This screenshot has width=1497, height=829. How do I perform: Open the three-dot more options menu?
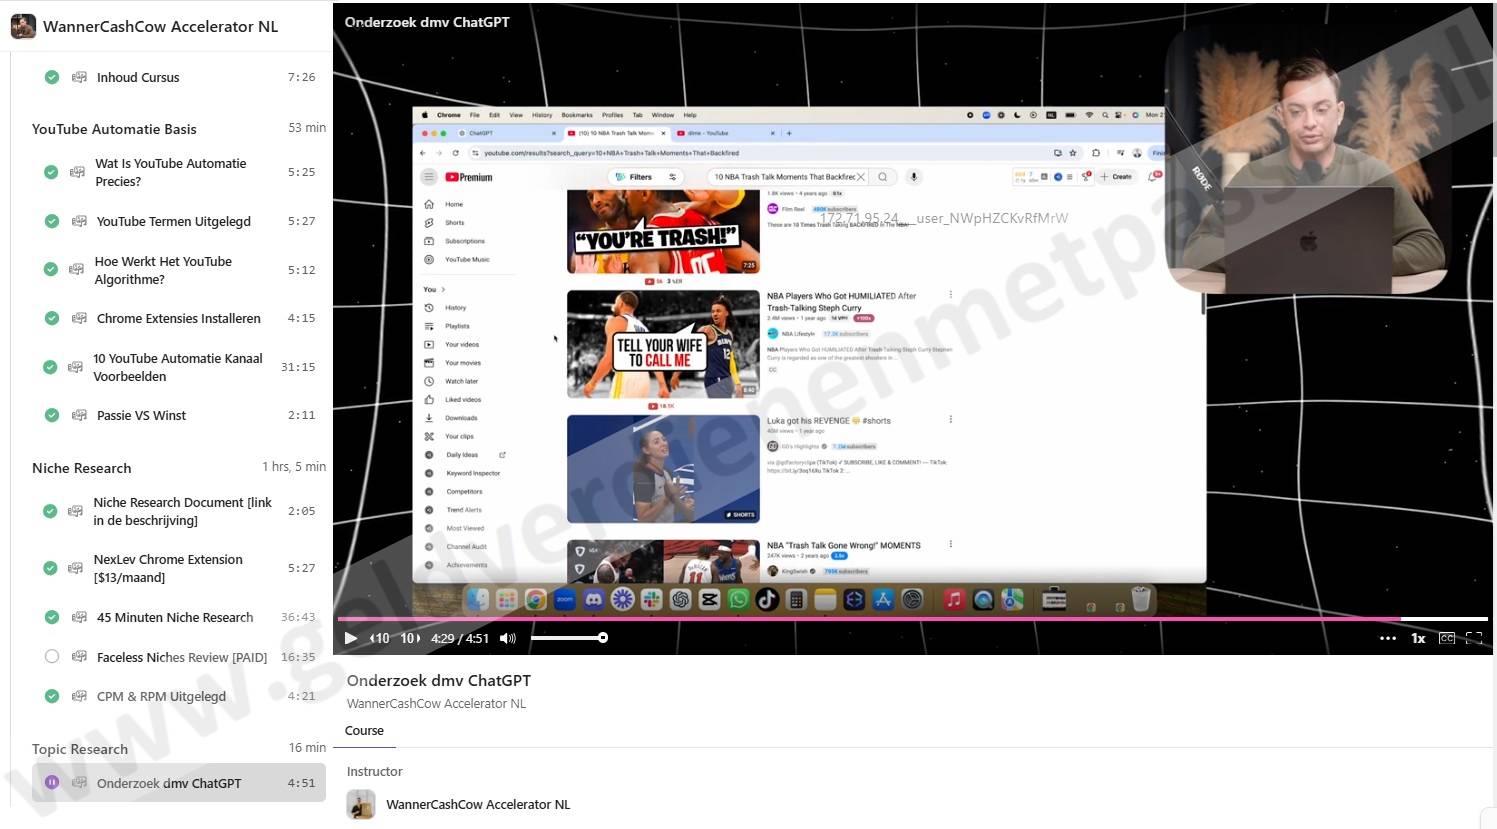click(x=1387, y=638)
